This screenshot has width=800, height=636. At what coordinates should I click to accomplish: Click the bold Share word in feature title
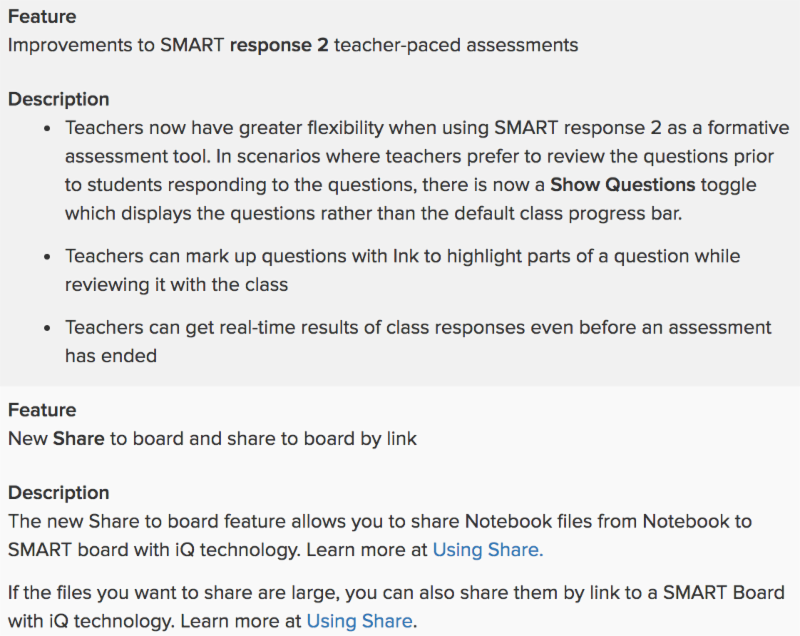tap(78, 438)
